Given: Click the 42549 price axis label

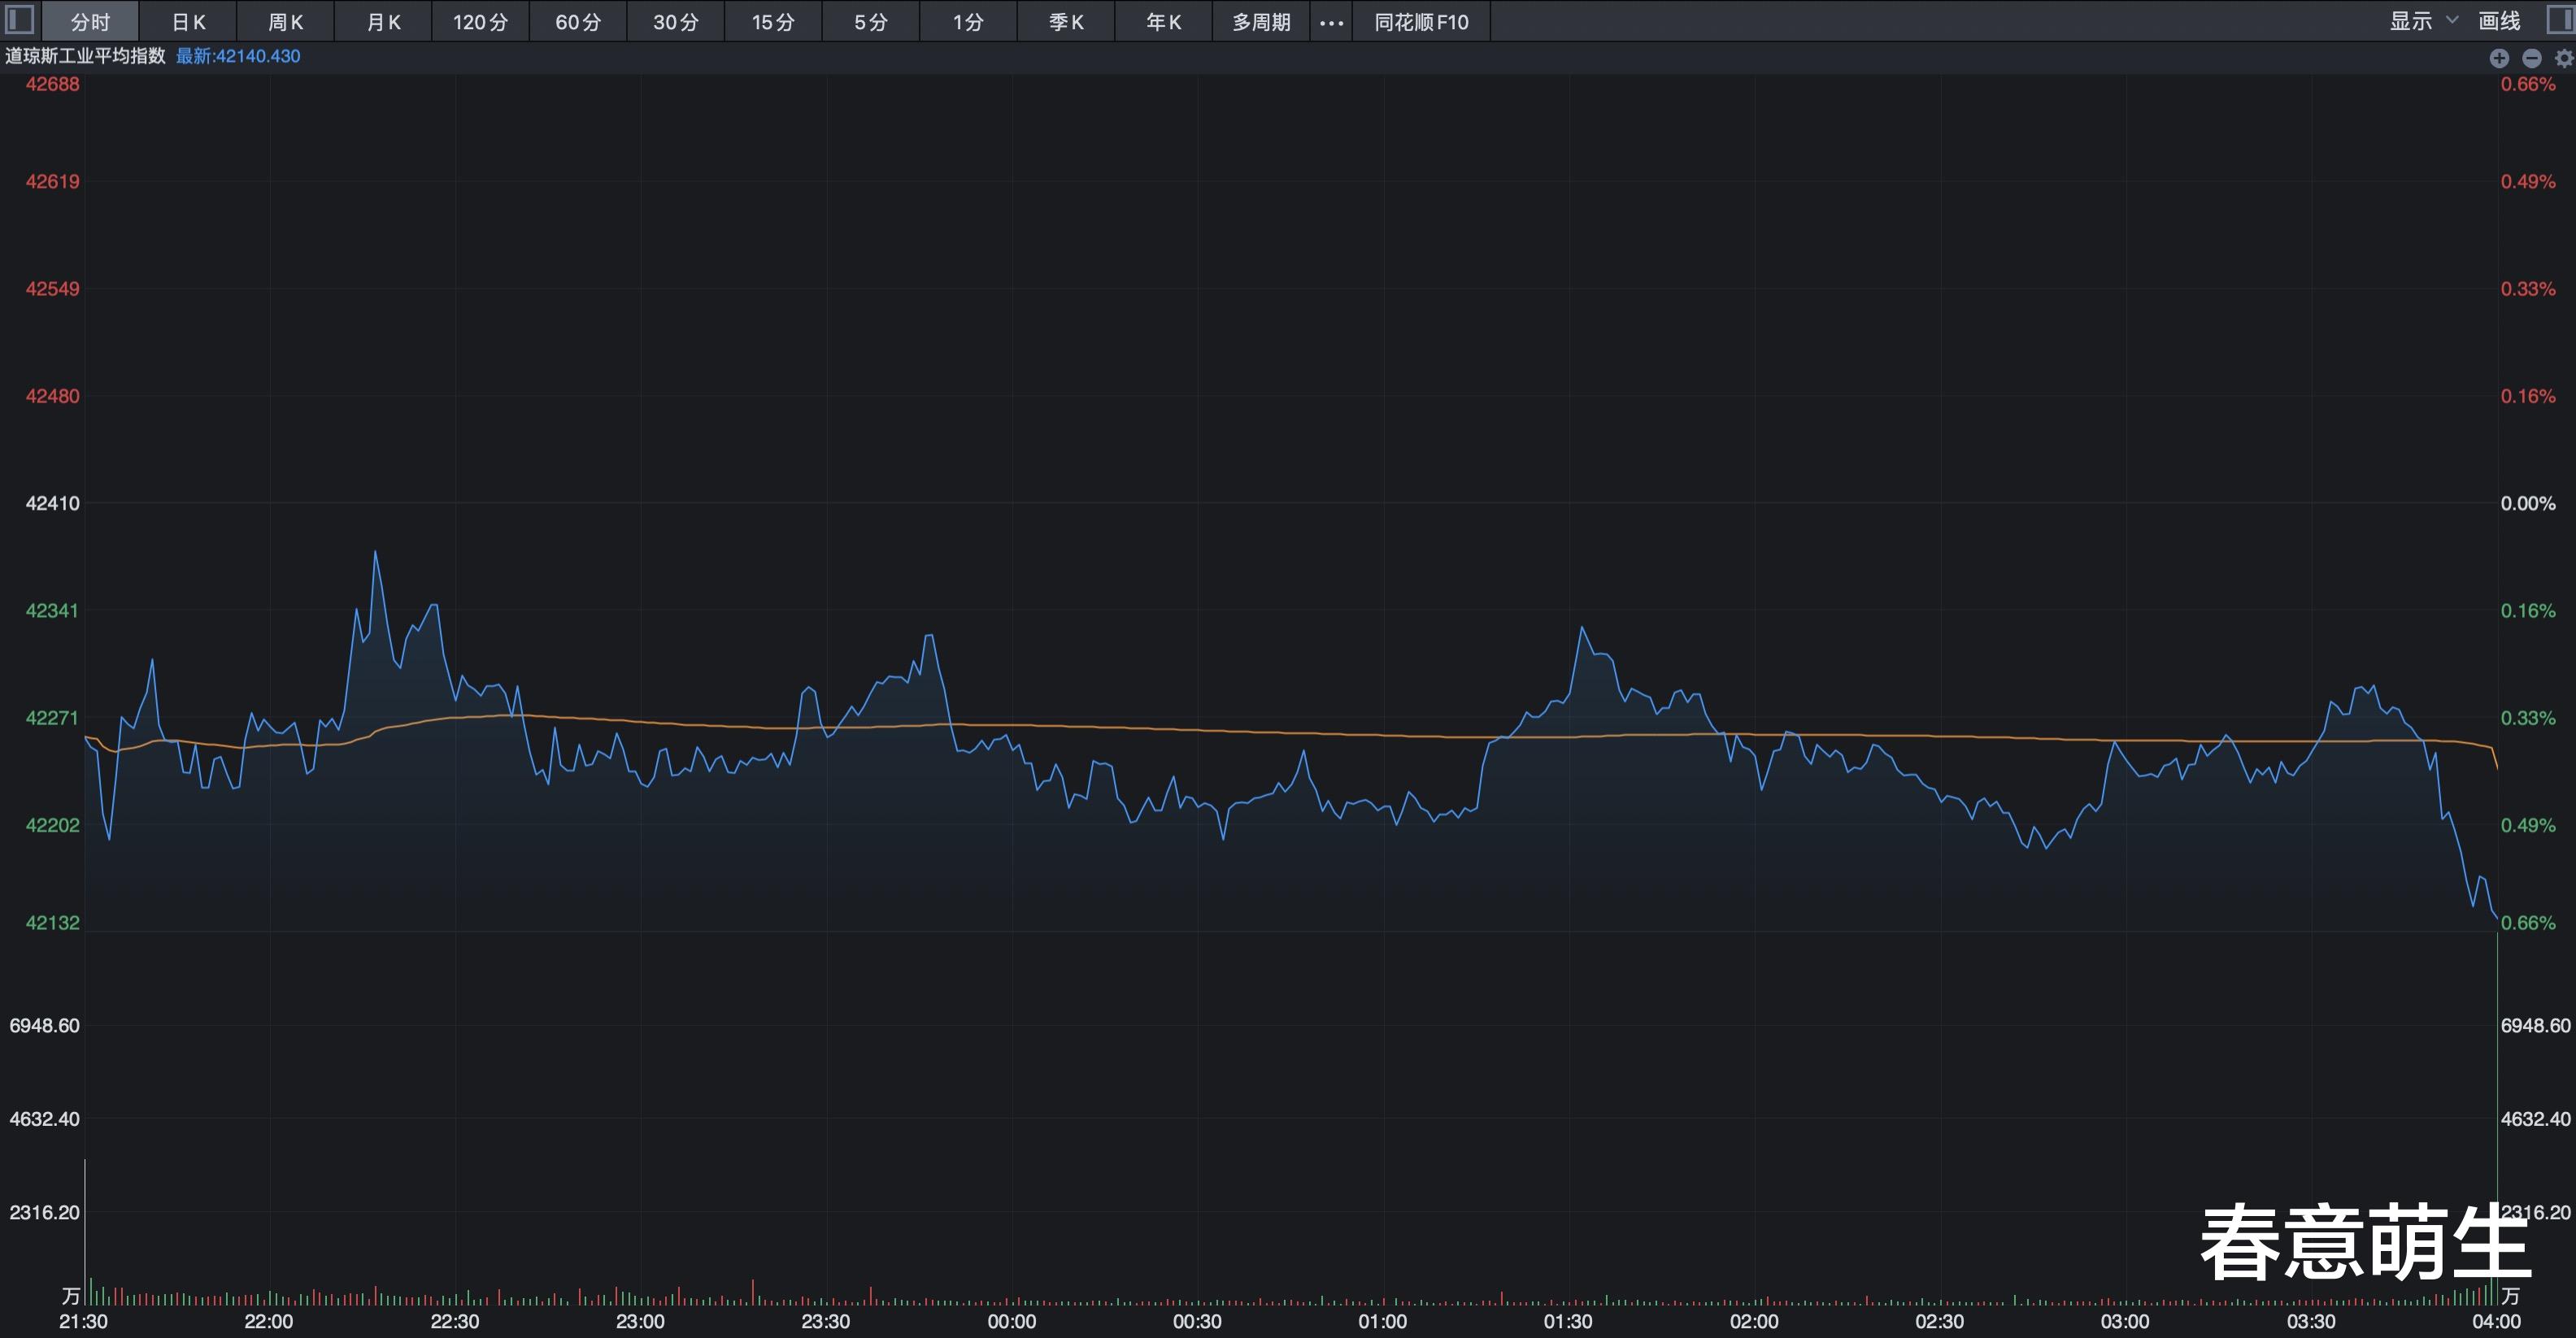Looking at the screenshot, I should 52,289.
